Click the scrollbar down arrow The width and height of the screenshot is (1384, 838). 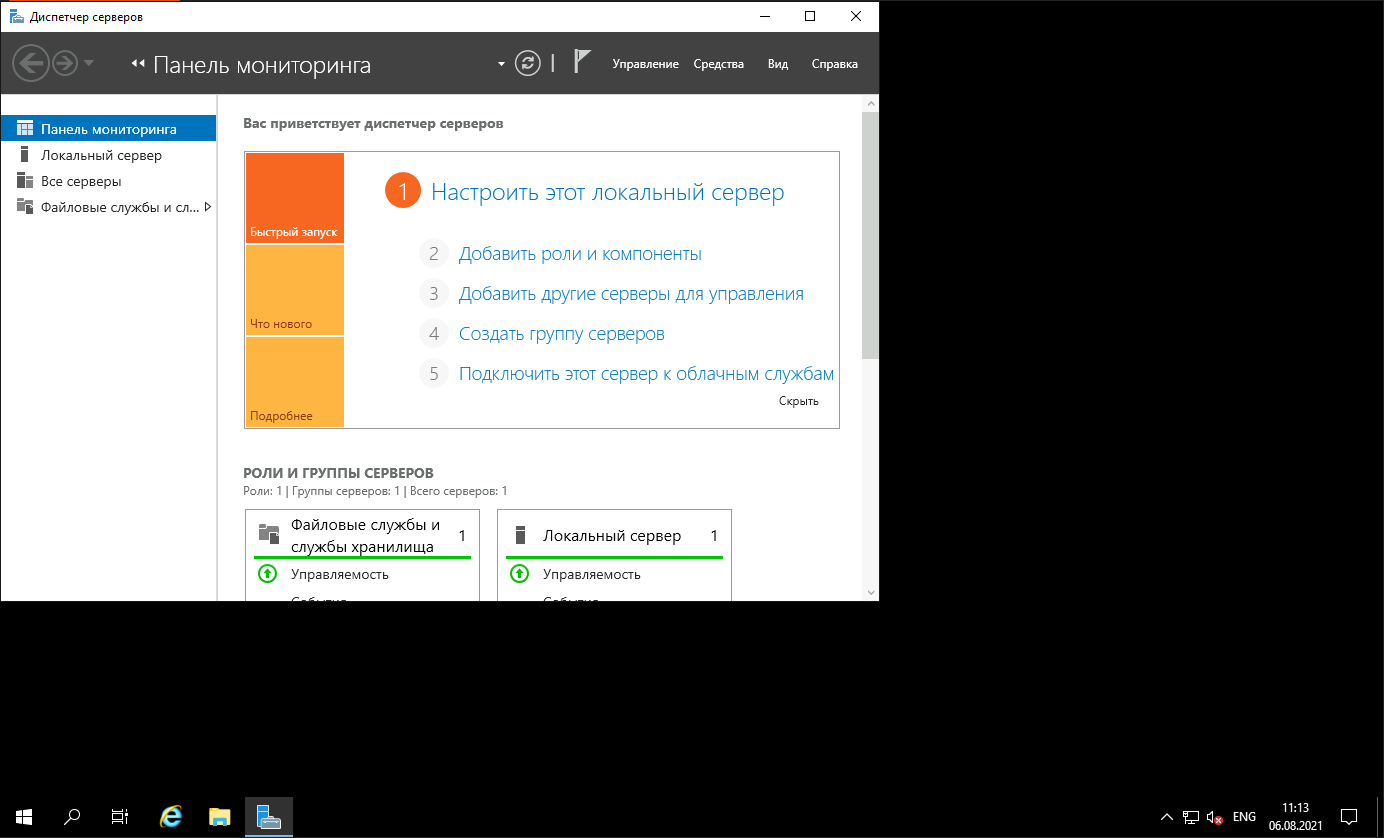point(870,592)
